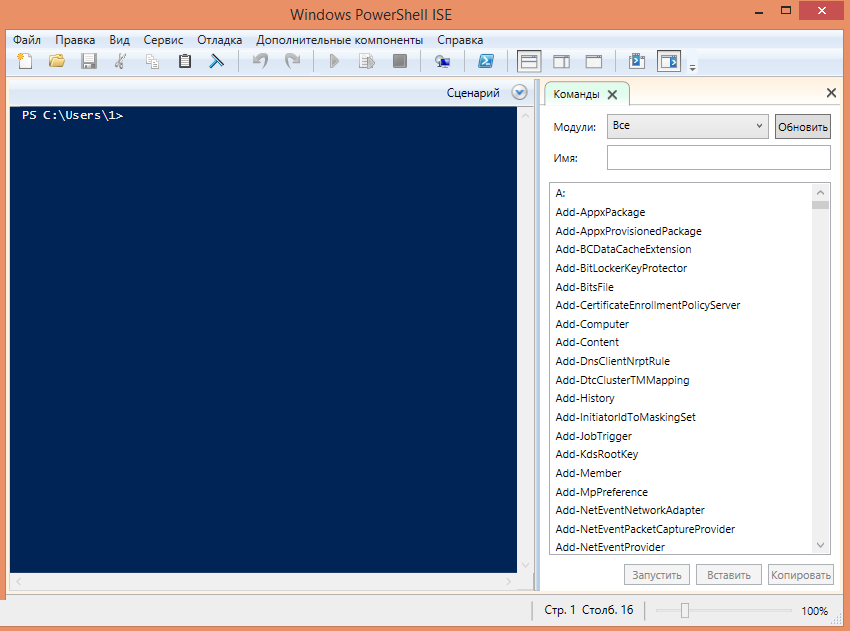
Task: Select Add-DtcClusterTMMapping command
Action: tap(622, 380)
